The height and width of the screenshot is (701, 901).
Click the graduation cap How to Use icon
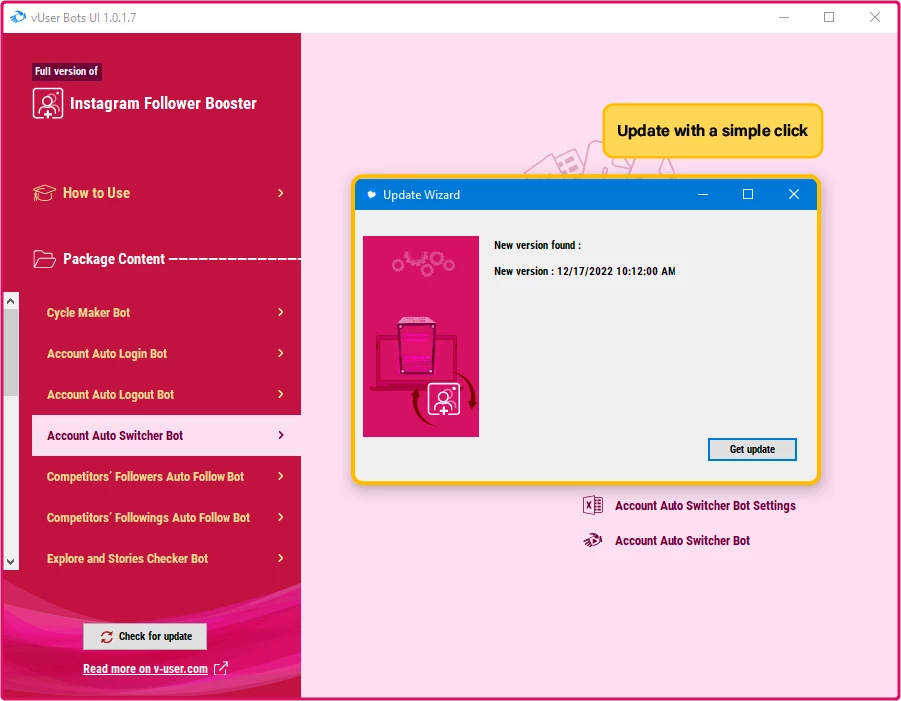click(x=44, y=193)
